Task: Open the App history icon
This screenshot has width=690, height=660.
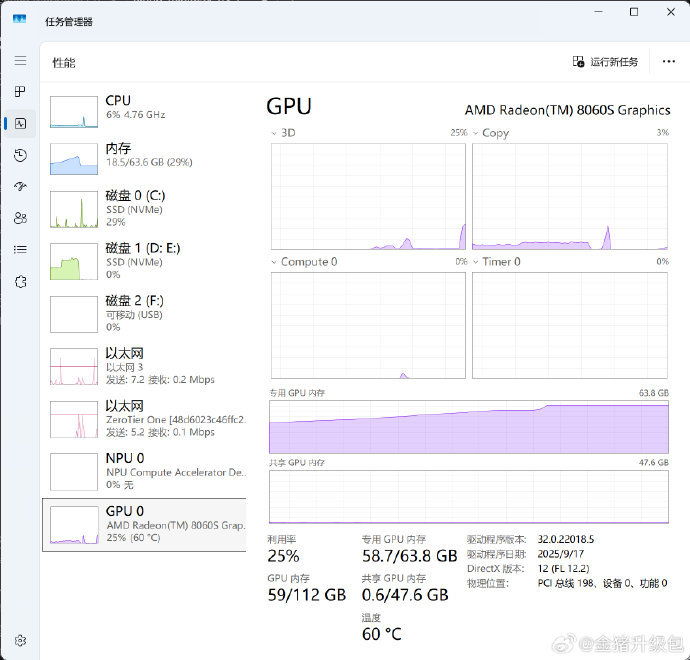Action: [20, 155]
